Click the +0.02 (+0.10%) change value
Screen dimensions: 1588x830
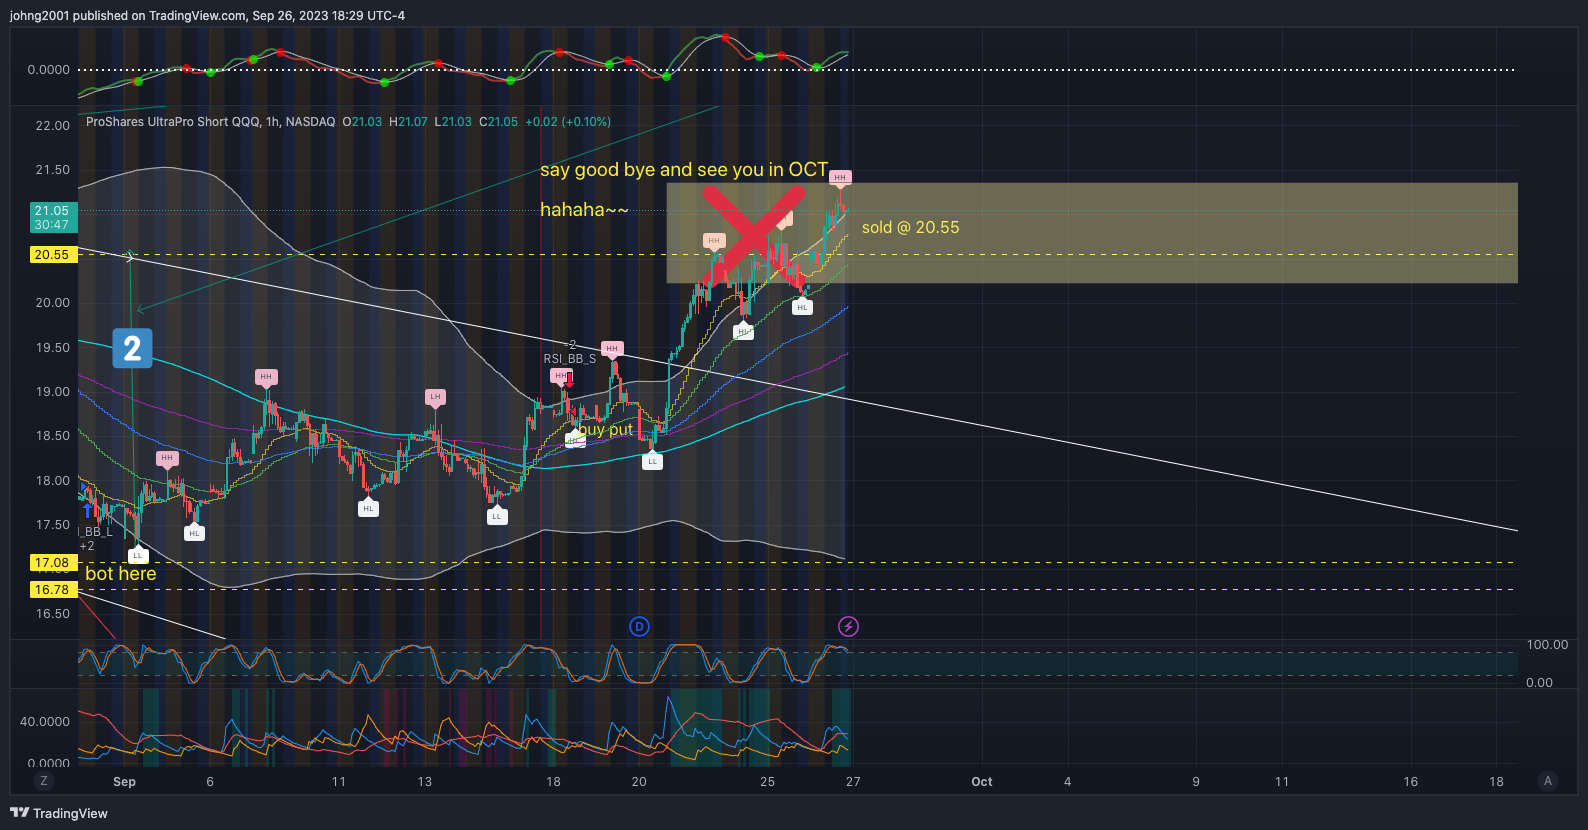pos(568,122)
